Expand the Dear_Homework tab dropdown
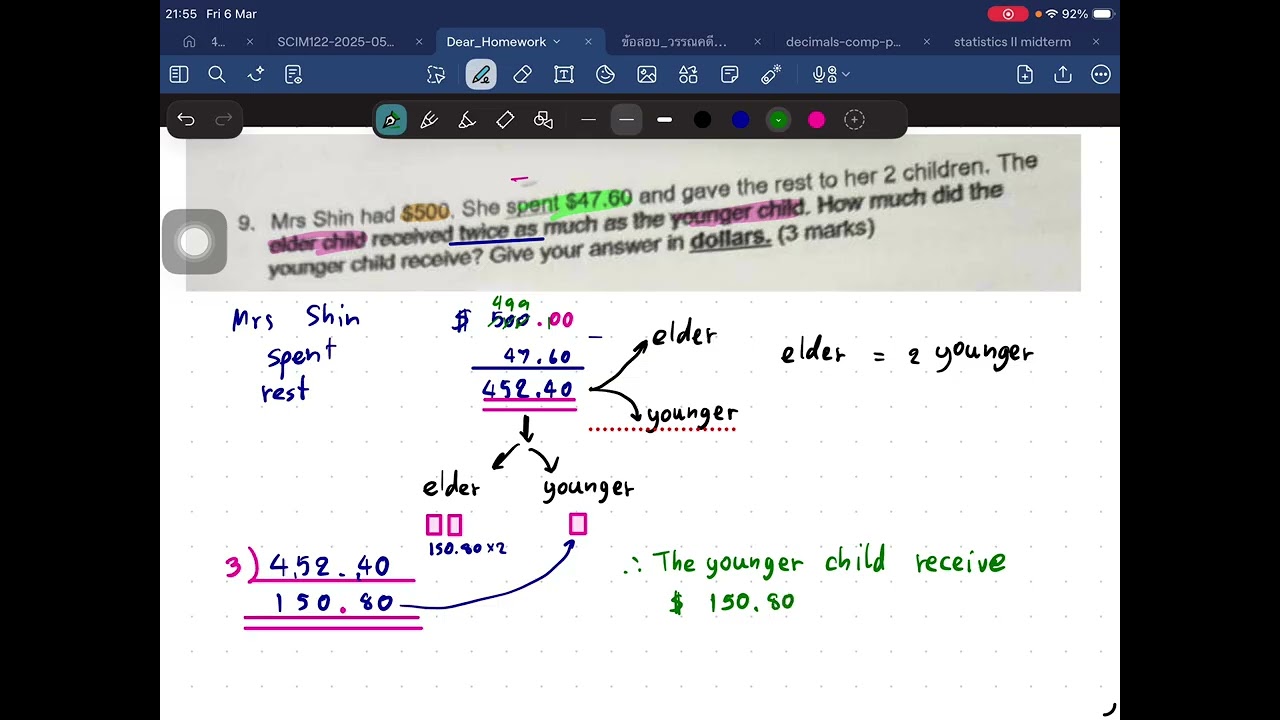 (x=557, y=42)
